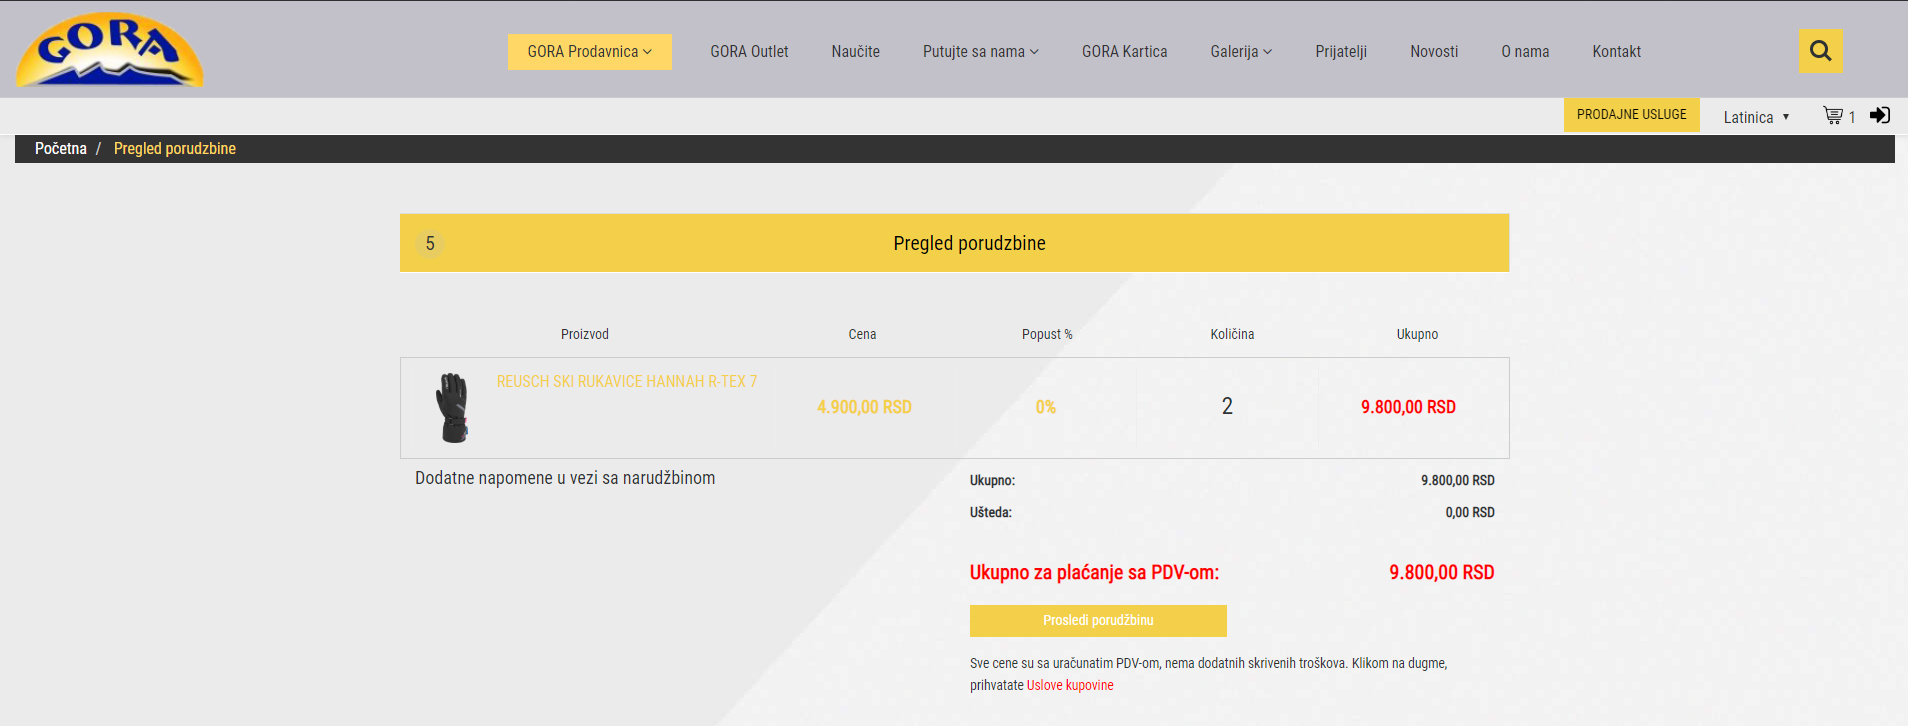Open the Prijatelji page
Viewport: 1908px width, 726px height.
pos(1341,52)
